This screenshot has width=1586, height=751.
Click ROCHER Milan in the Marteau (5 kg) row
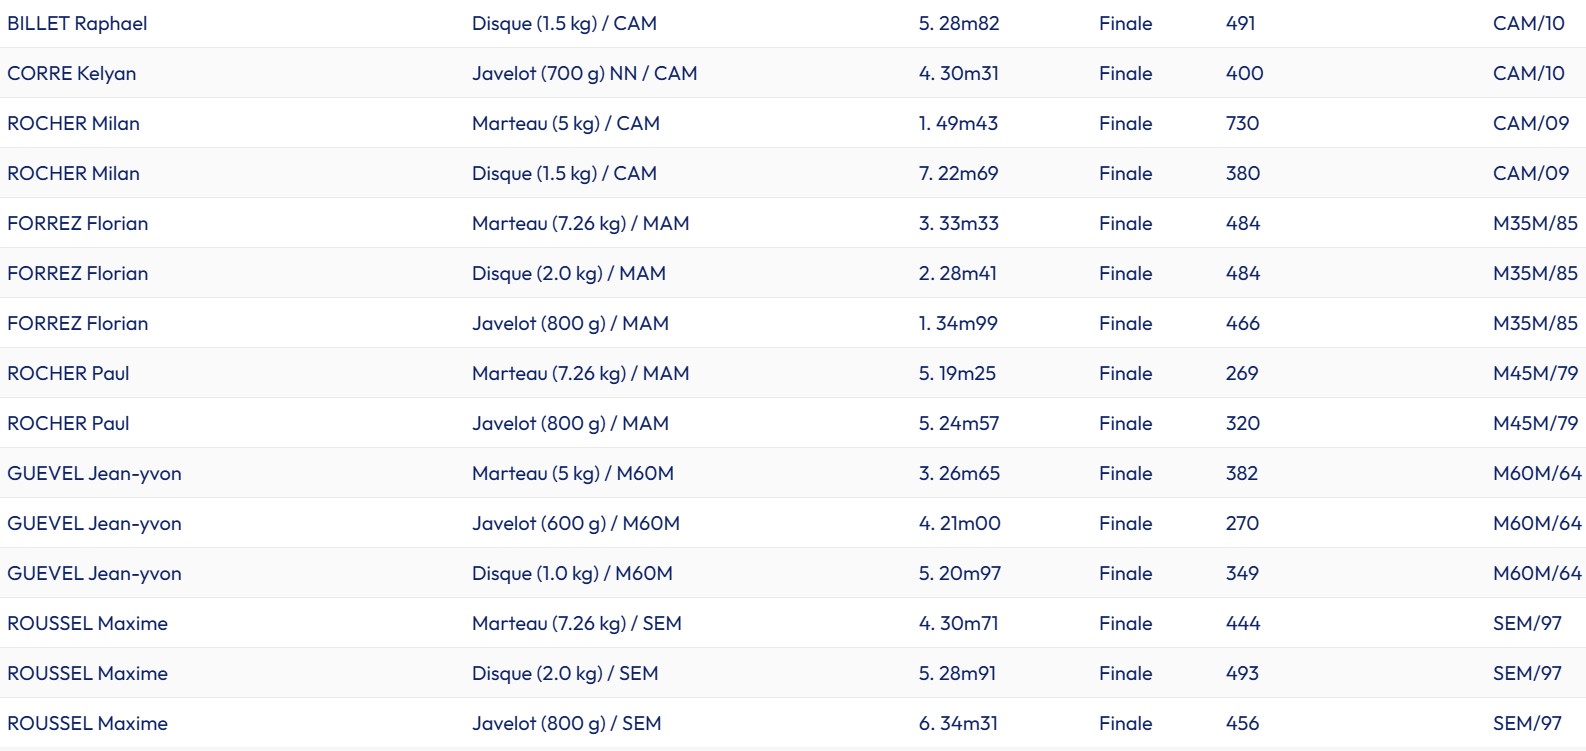tap(73, 123)
